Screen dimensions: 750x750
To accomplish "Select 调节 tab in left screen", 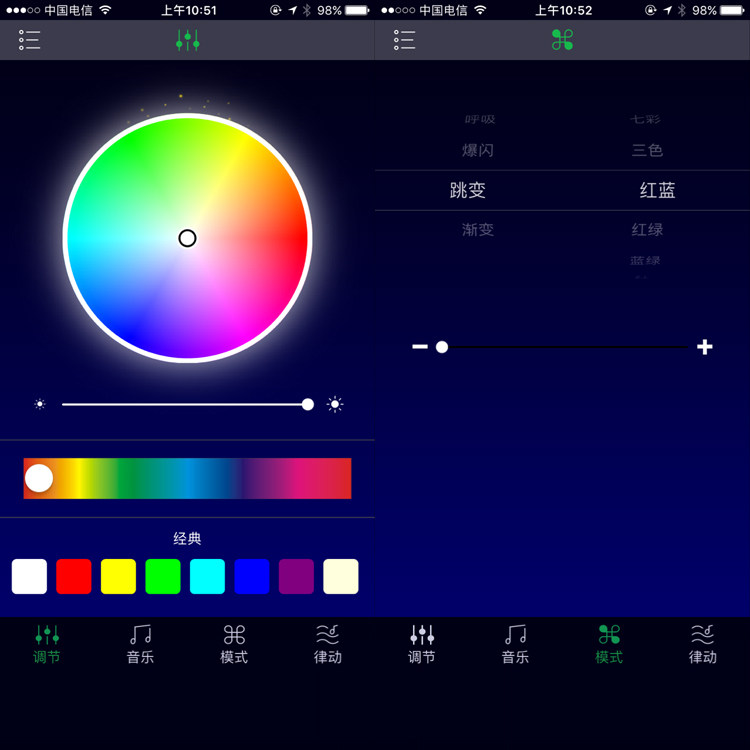I will [47, 644].
